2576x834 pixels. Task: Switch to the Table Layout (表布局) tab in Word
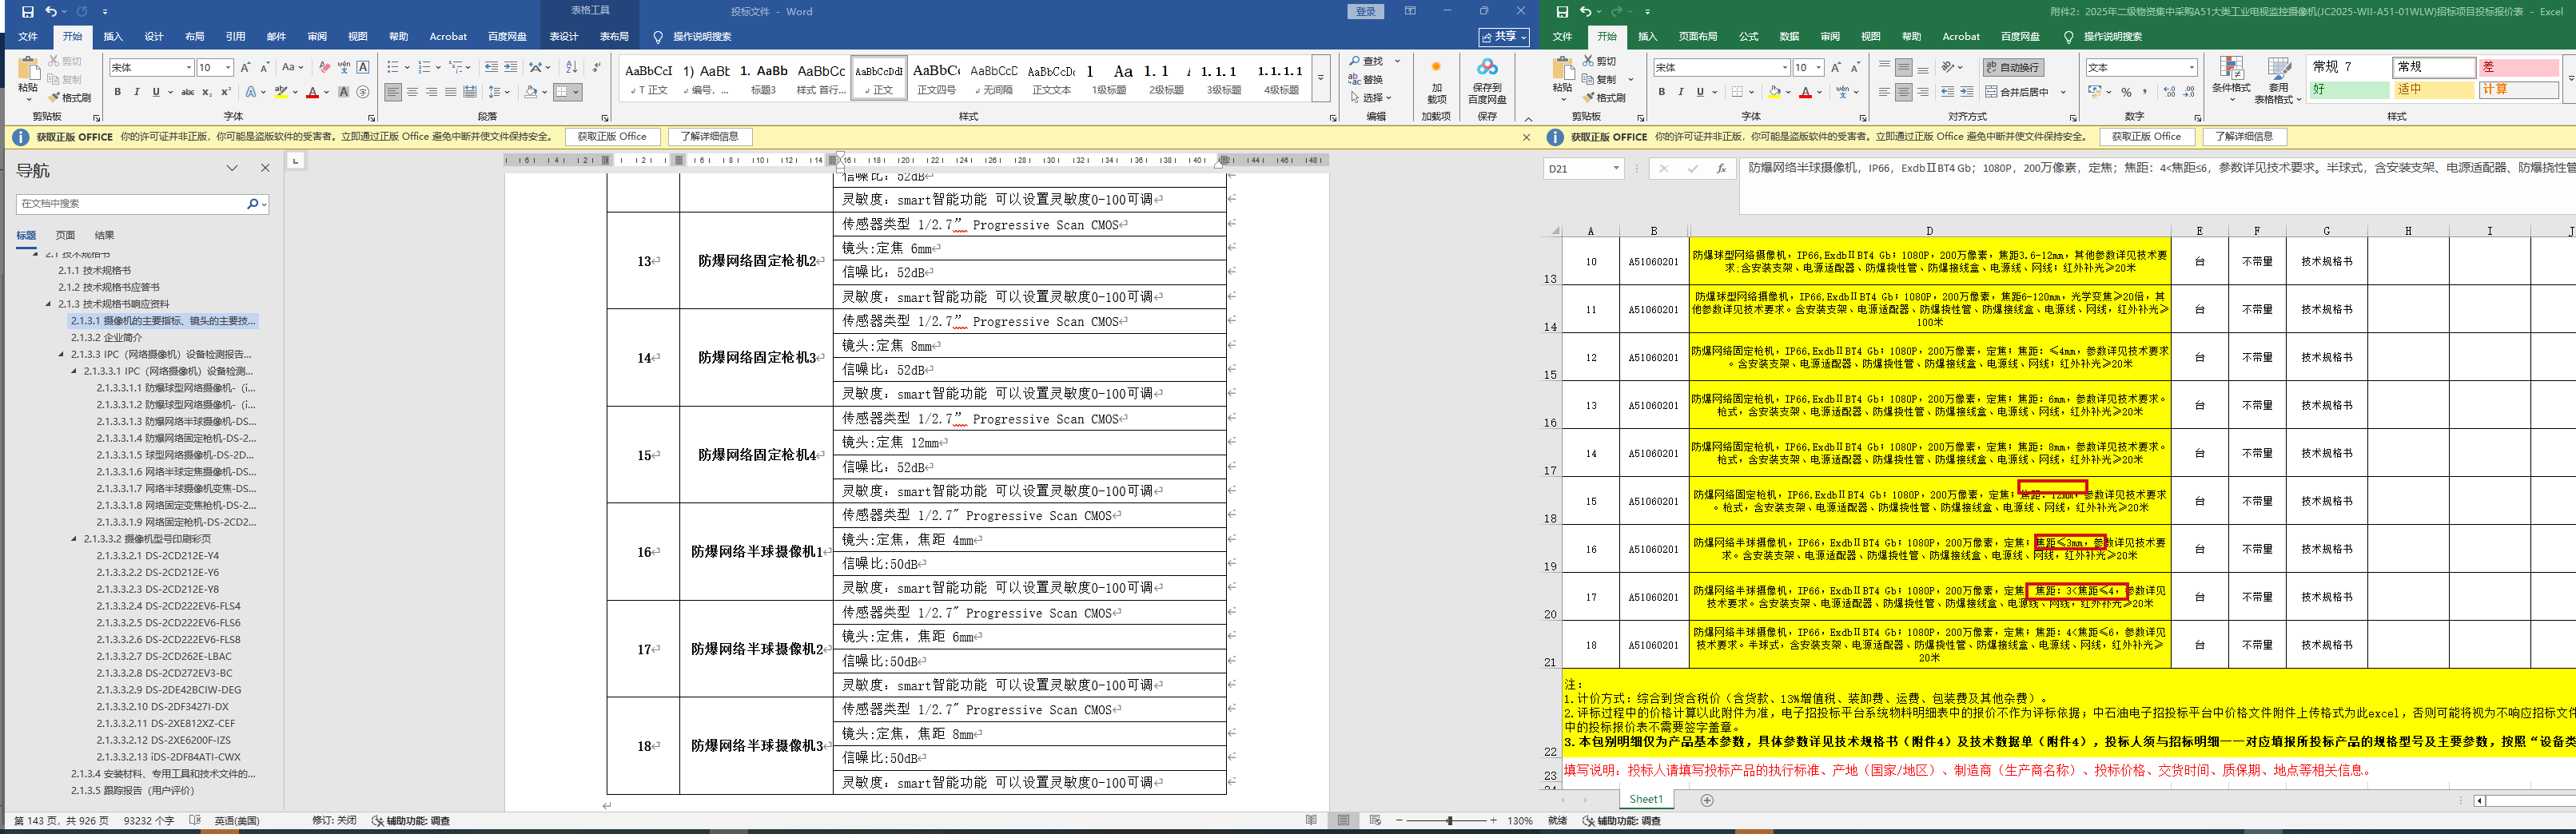[x=614, y=37]
